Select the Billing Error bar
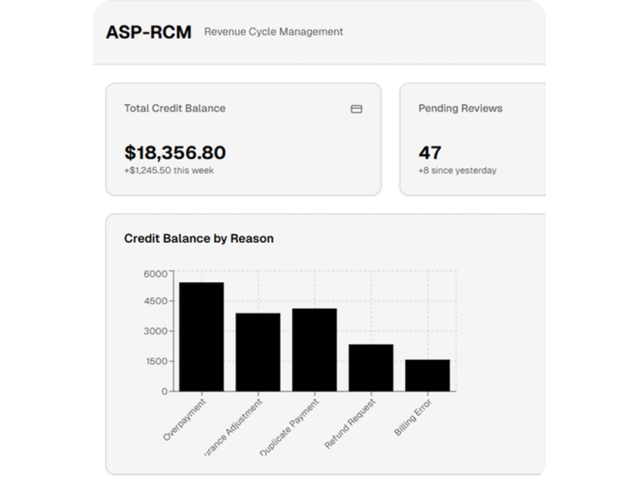 (427, 375)
